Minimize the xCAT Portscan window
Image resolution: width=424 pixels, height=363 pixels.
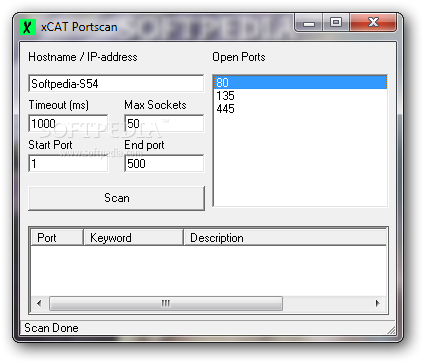(309, 23)
